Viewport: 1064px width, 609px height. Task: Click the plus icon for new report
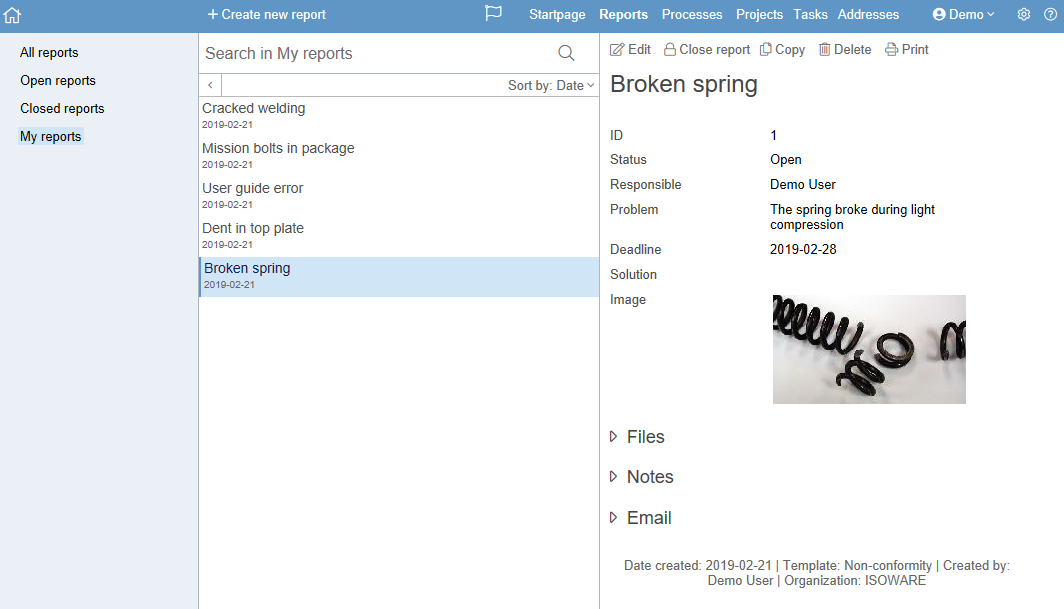212,14
